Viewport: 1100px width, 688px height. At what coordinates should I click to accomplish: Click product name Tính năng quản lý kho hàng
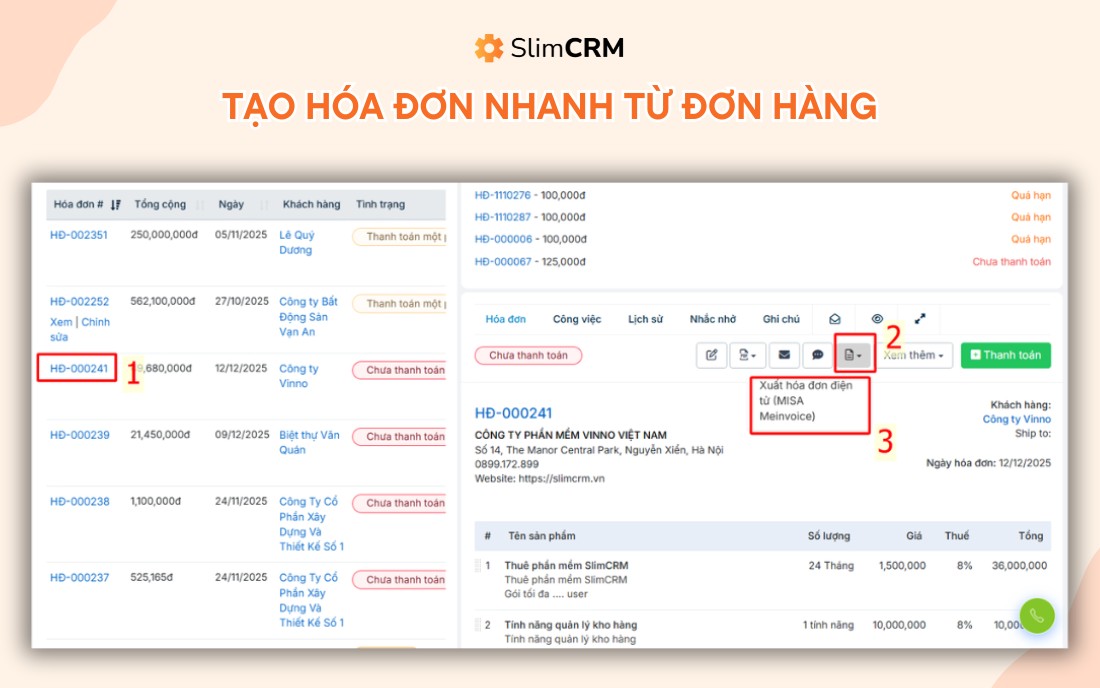tap(570, 625)
